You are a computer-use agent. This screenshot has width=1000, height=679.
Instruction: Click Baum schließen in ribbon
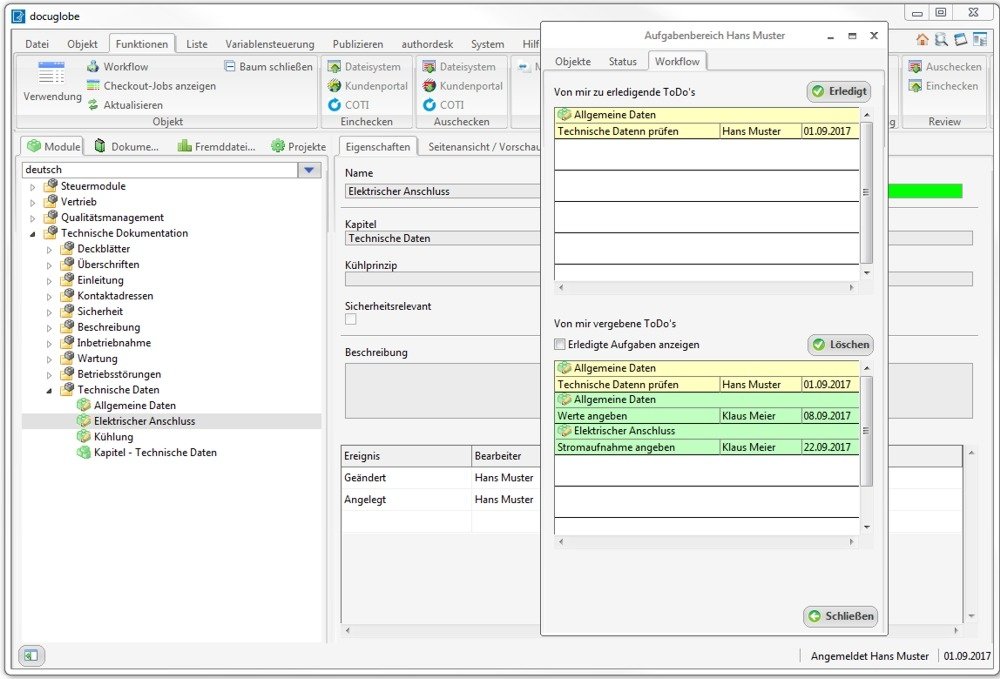click(x=268, y=67)
